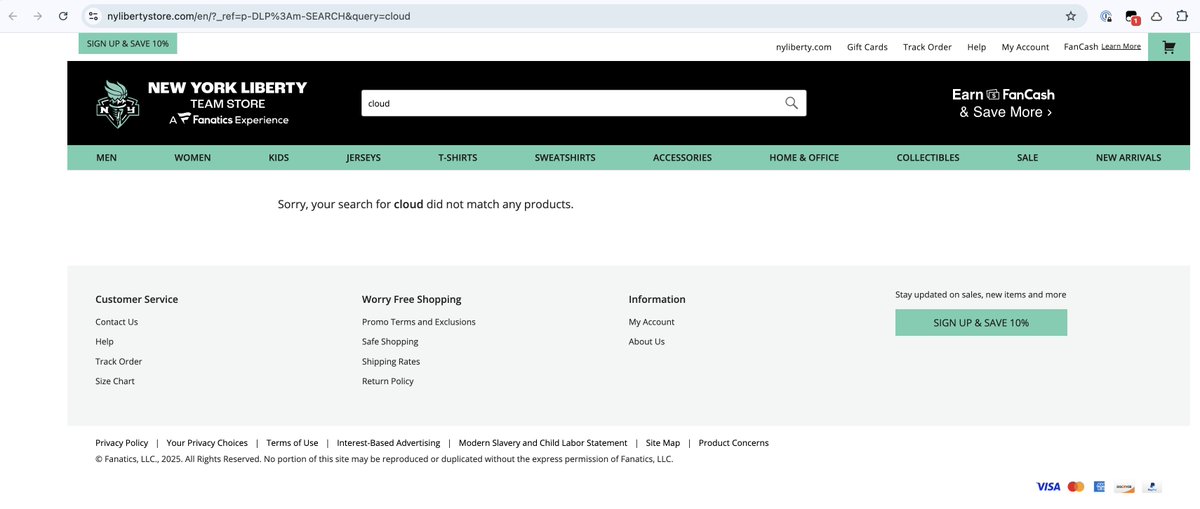Click the shield extension icon in toolbar
Viewport: 1200px width, 509px height.
1105,16
